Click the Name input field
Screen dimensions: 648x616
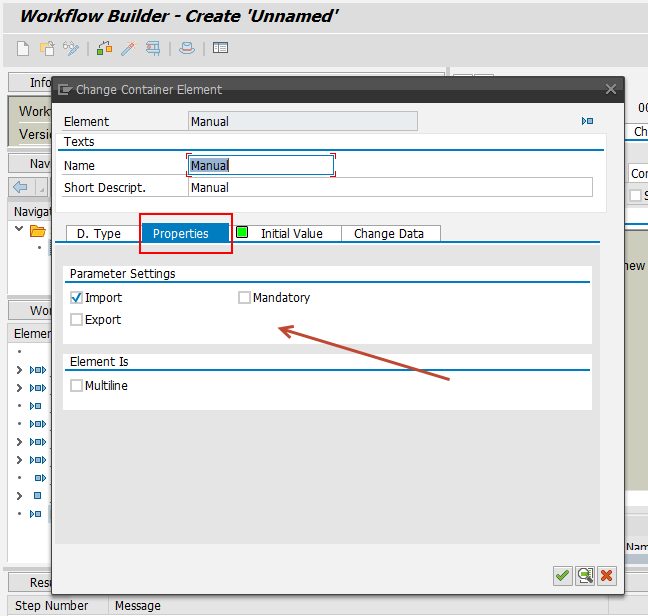(261, 166)
